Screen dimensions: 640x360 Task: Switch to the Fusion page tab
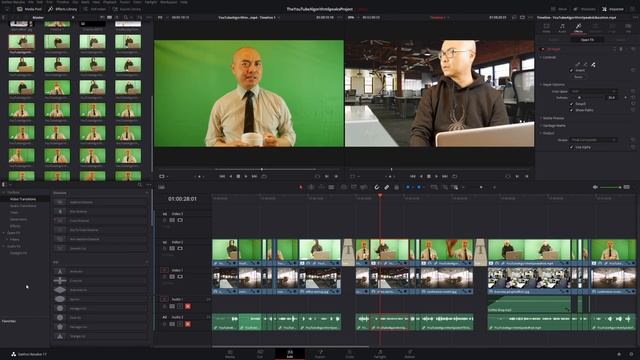pos(320,354)
